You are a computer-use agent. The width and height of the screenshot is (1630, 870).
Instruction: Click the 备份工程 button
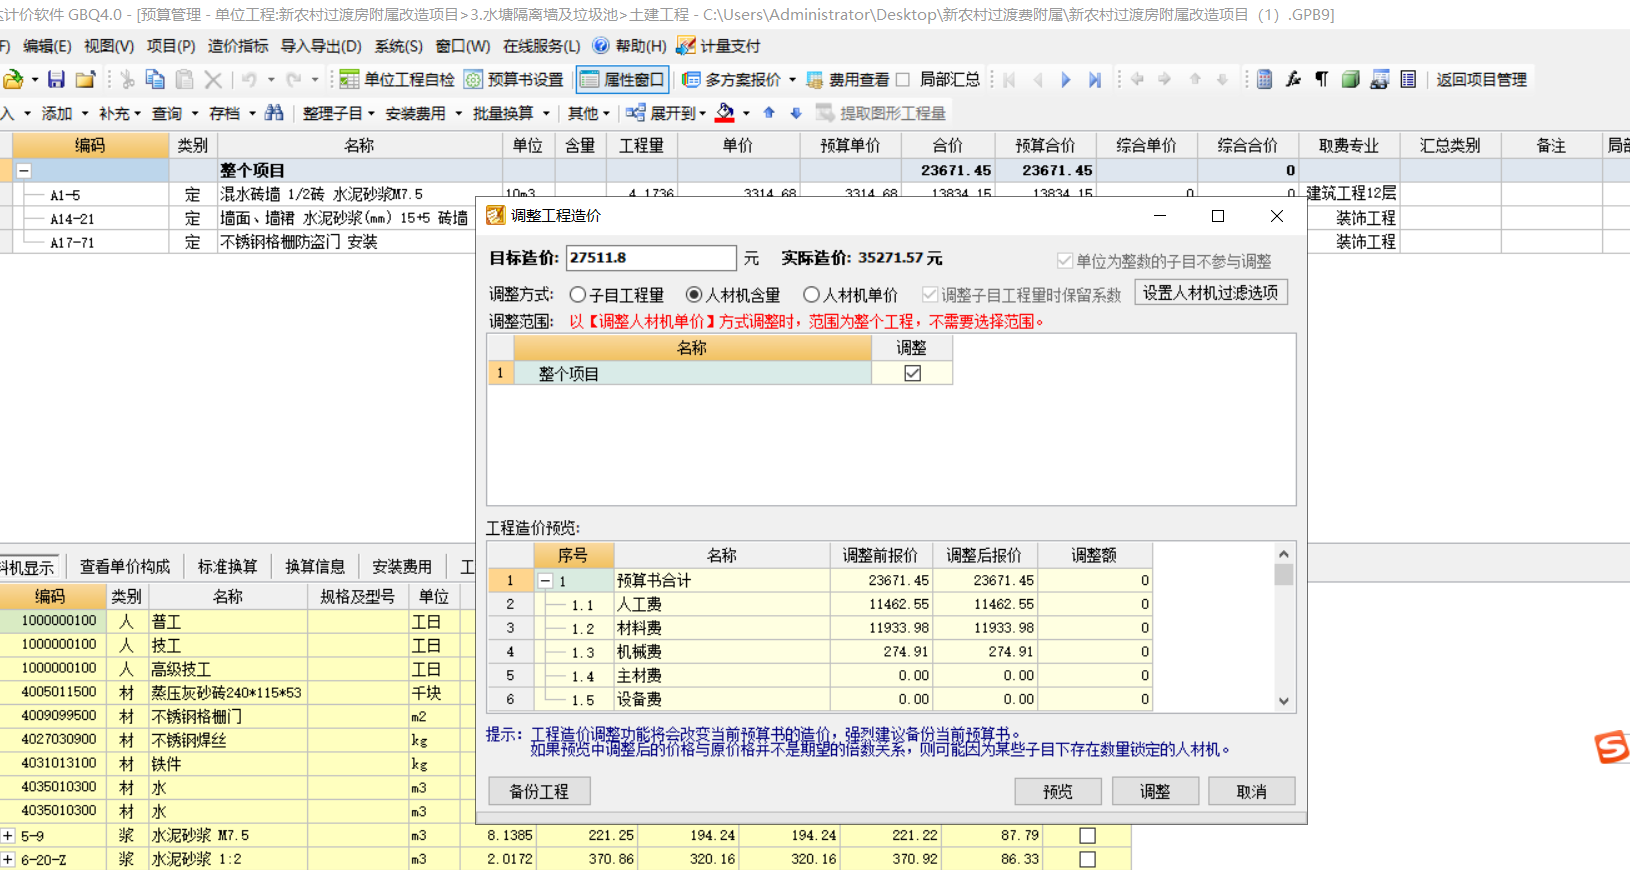(x=539, y=791)
